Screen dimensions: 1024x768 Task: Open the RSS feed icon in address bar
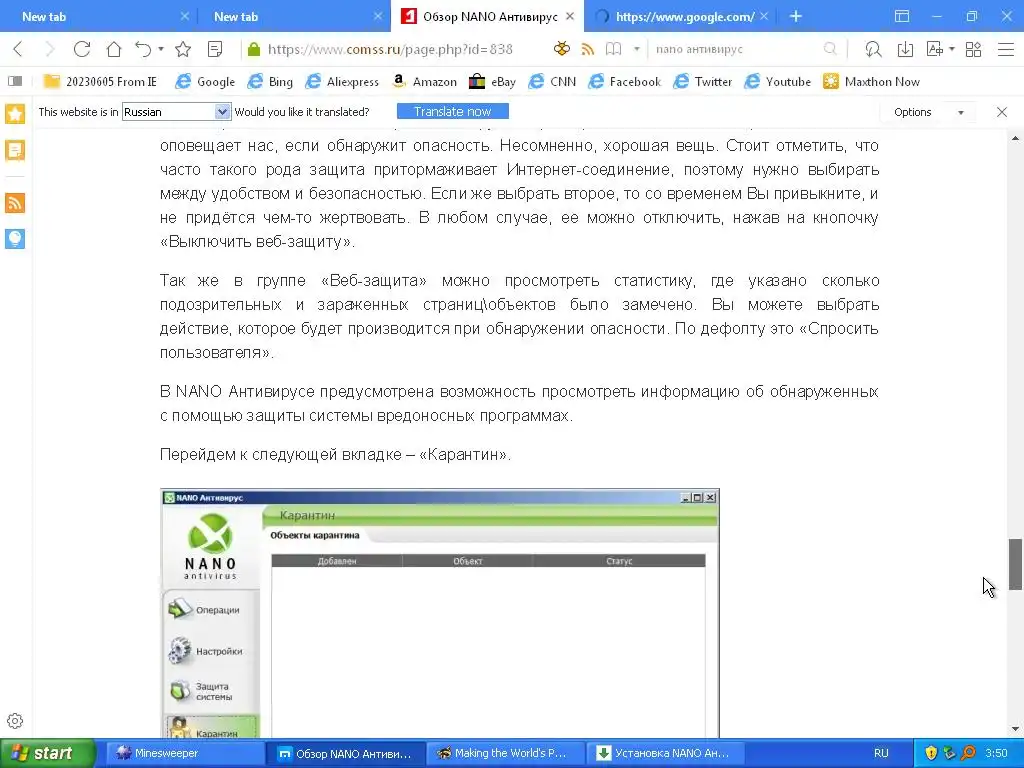[588, 49]
